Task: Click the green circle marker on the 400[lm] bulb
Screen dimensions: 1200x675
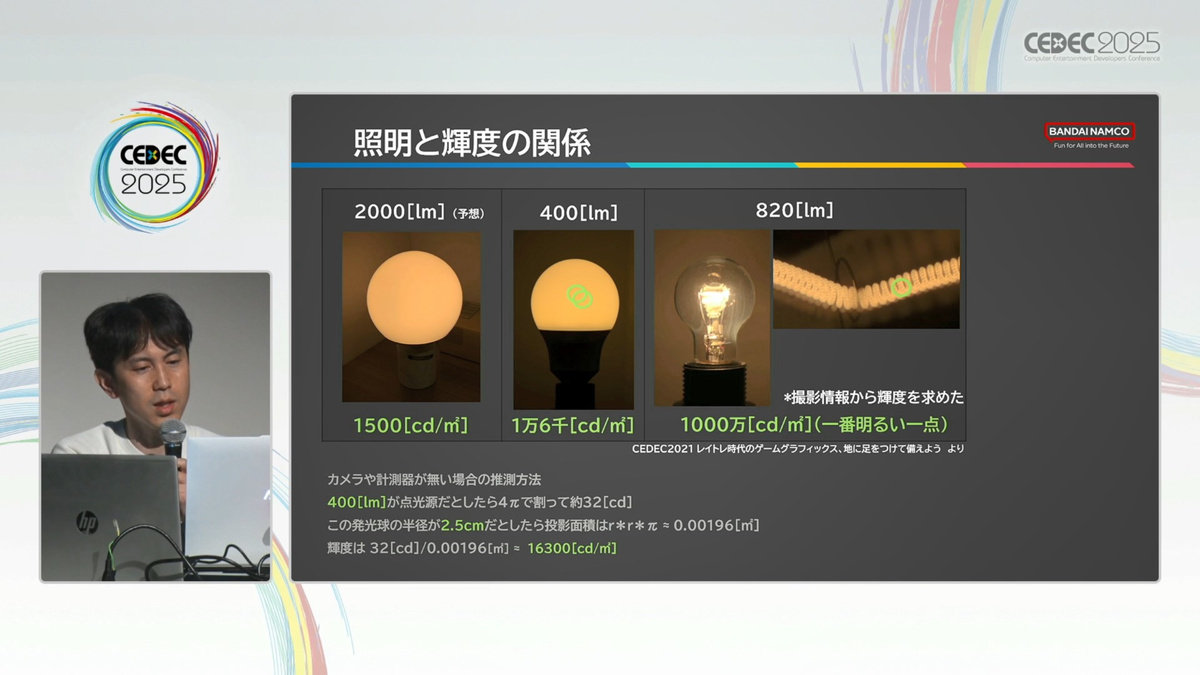Action: click(x=579, y=295)
